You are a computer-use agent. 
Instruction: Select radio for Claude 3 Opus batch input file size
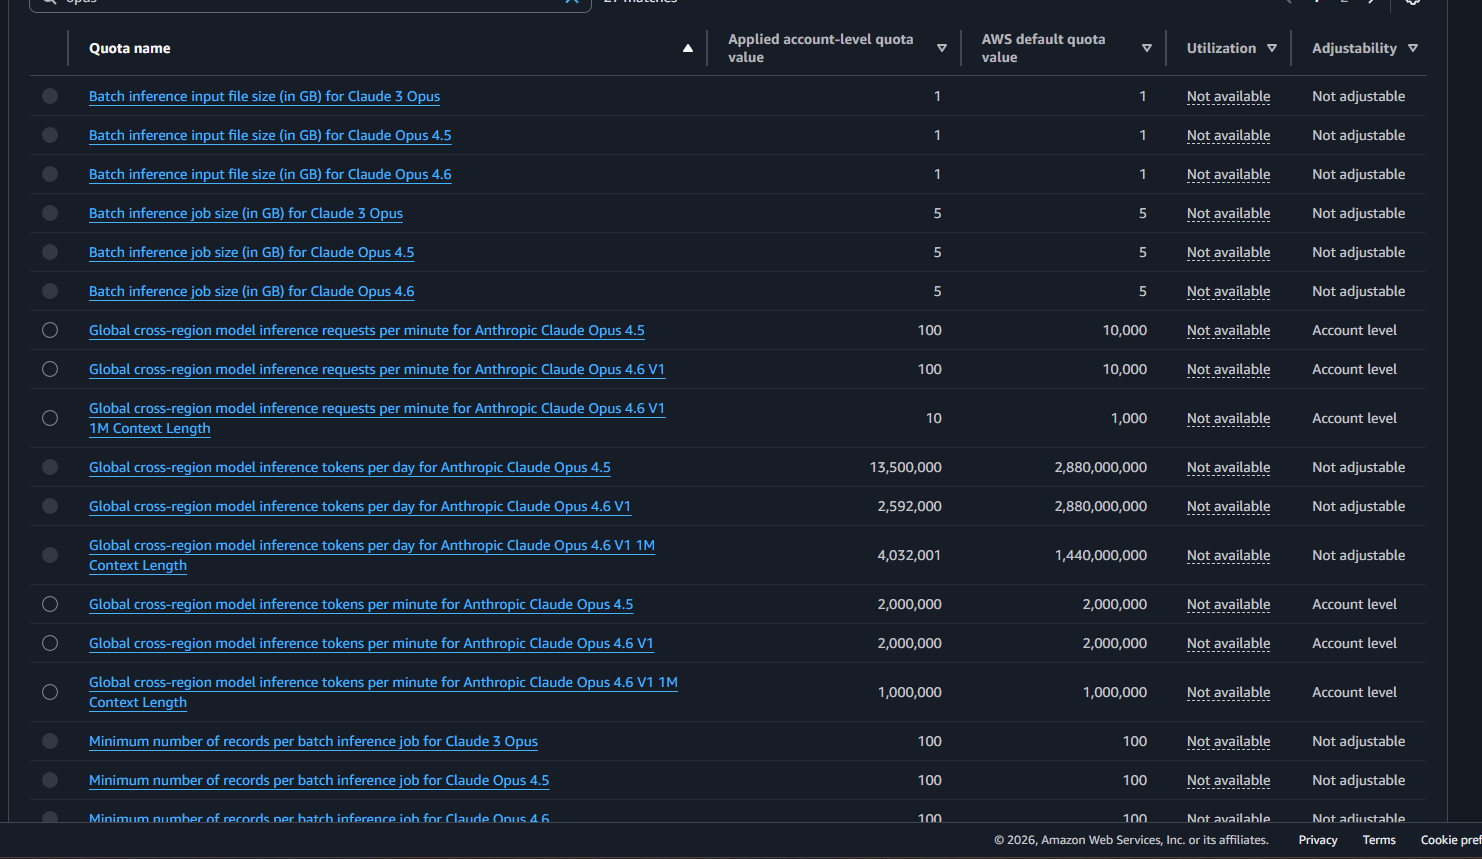[x=50, y=96]
